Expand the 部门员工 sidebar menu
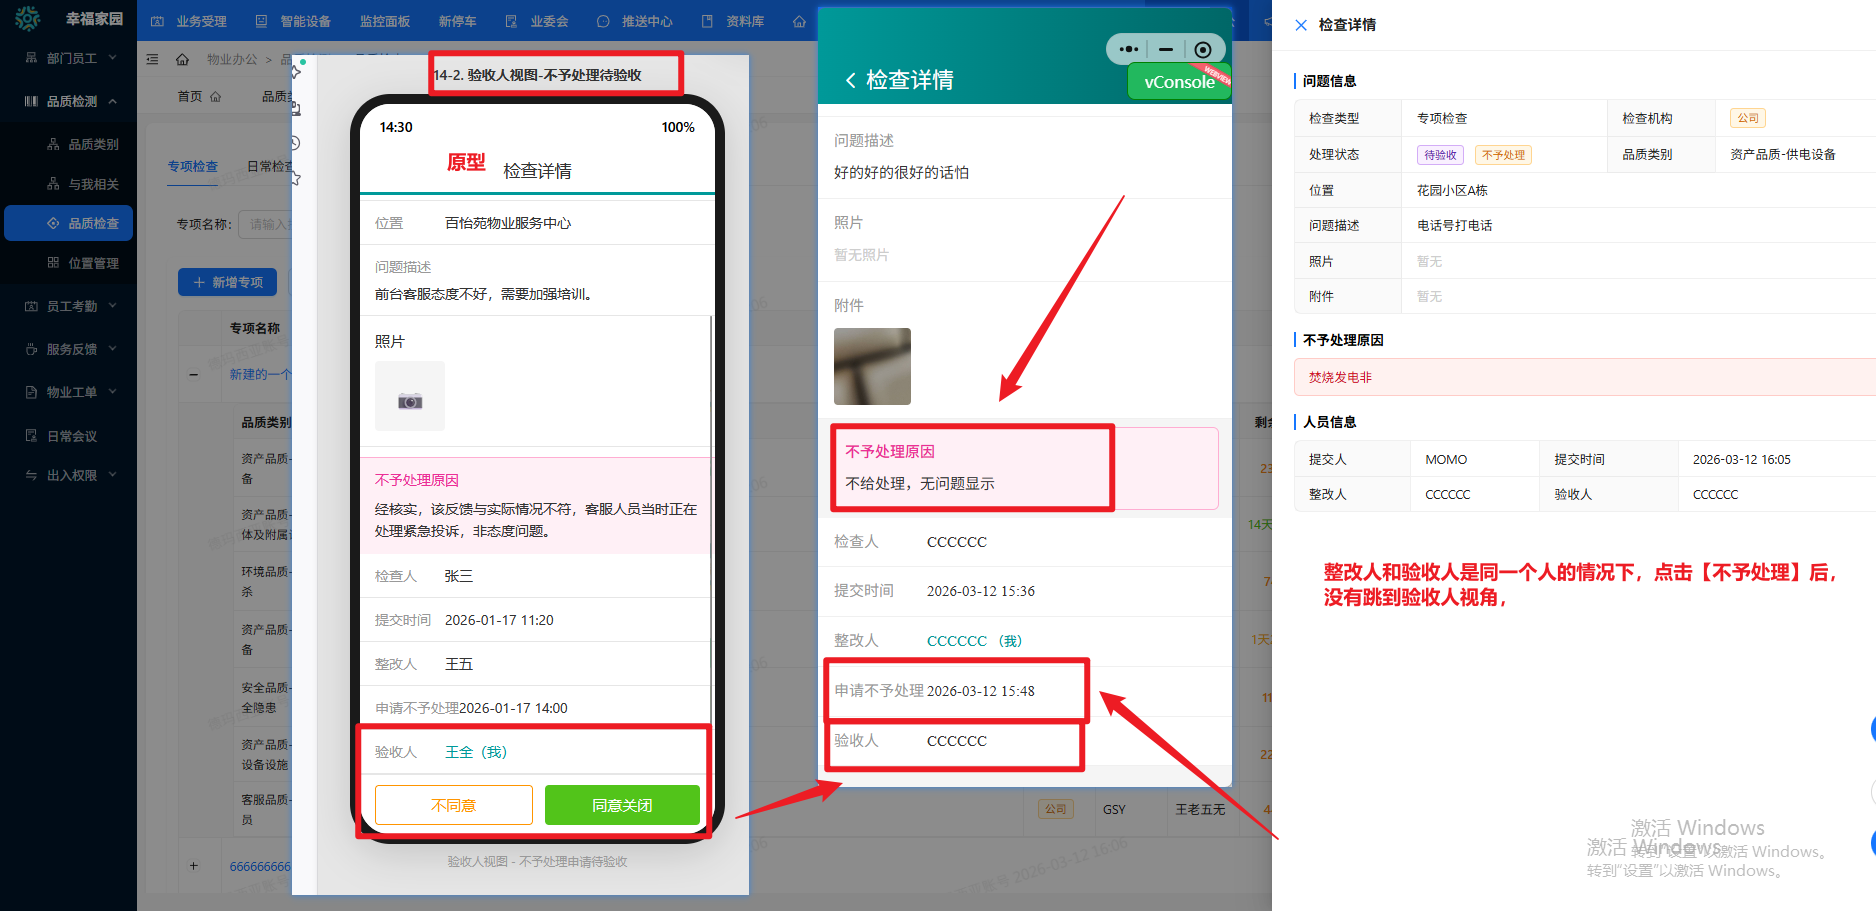 coord(70,58)
